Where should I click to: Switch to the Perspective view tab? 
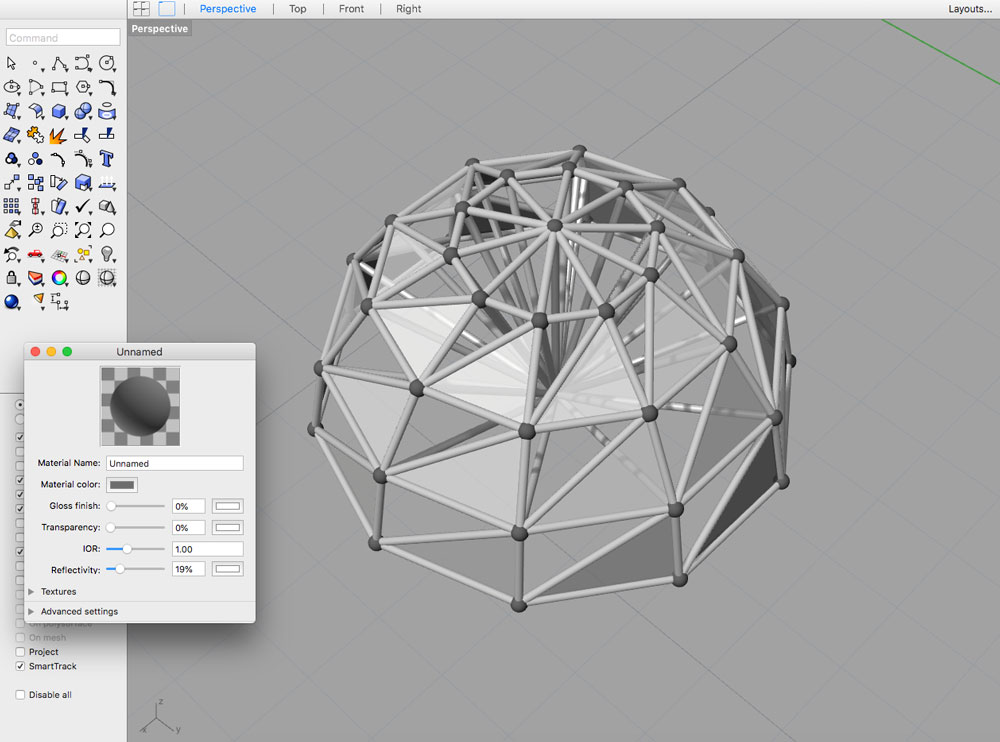228,9
